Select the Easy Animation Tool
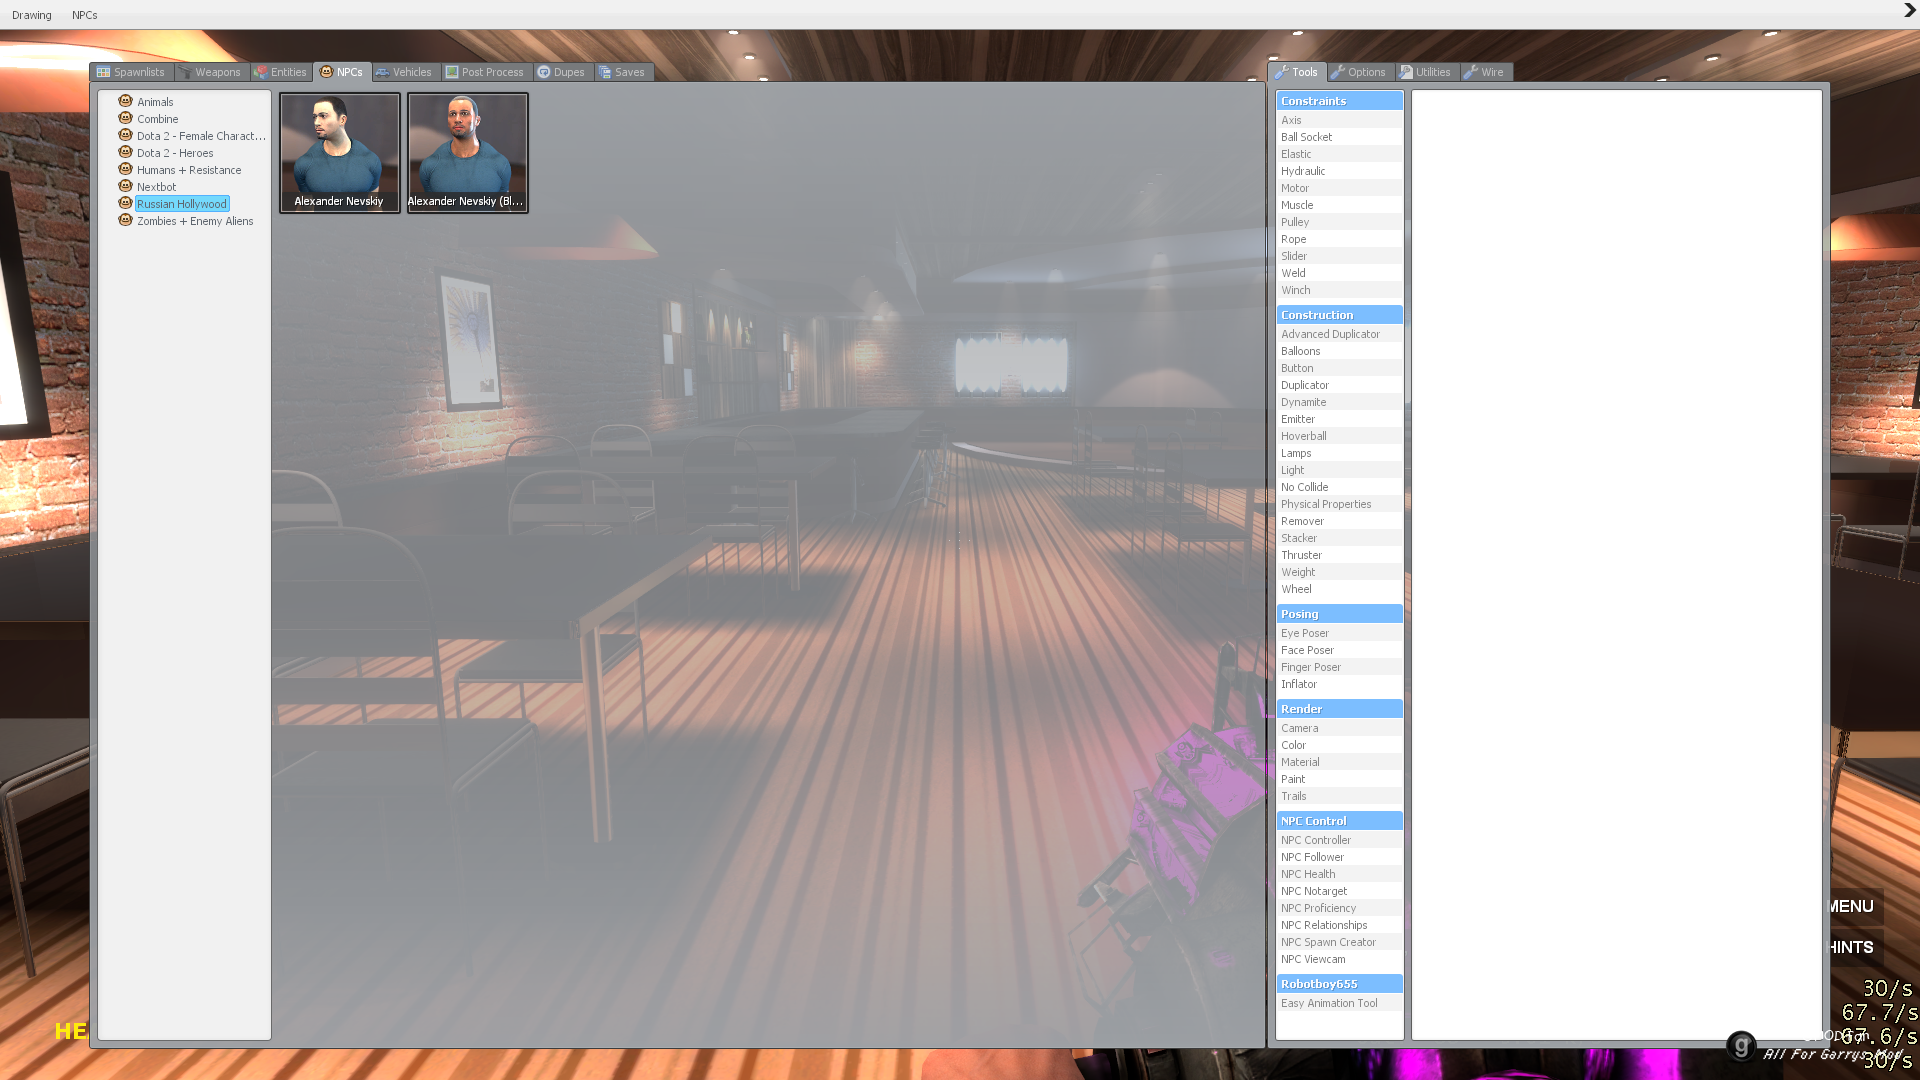1920x1080 pixels. (1339, 1003)
